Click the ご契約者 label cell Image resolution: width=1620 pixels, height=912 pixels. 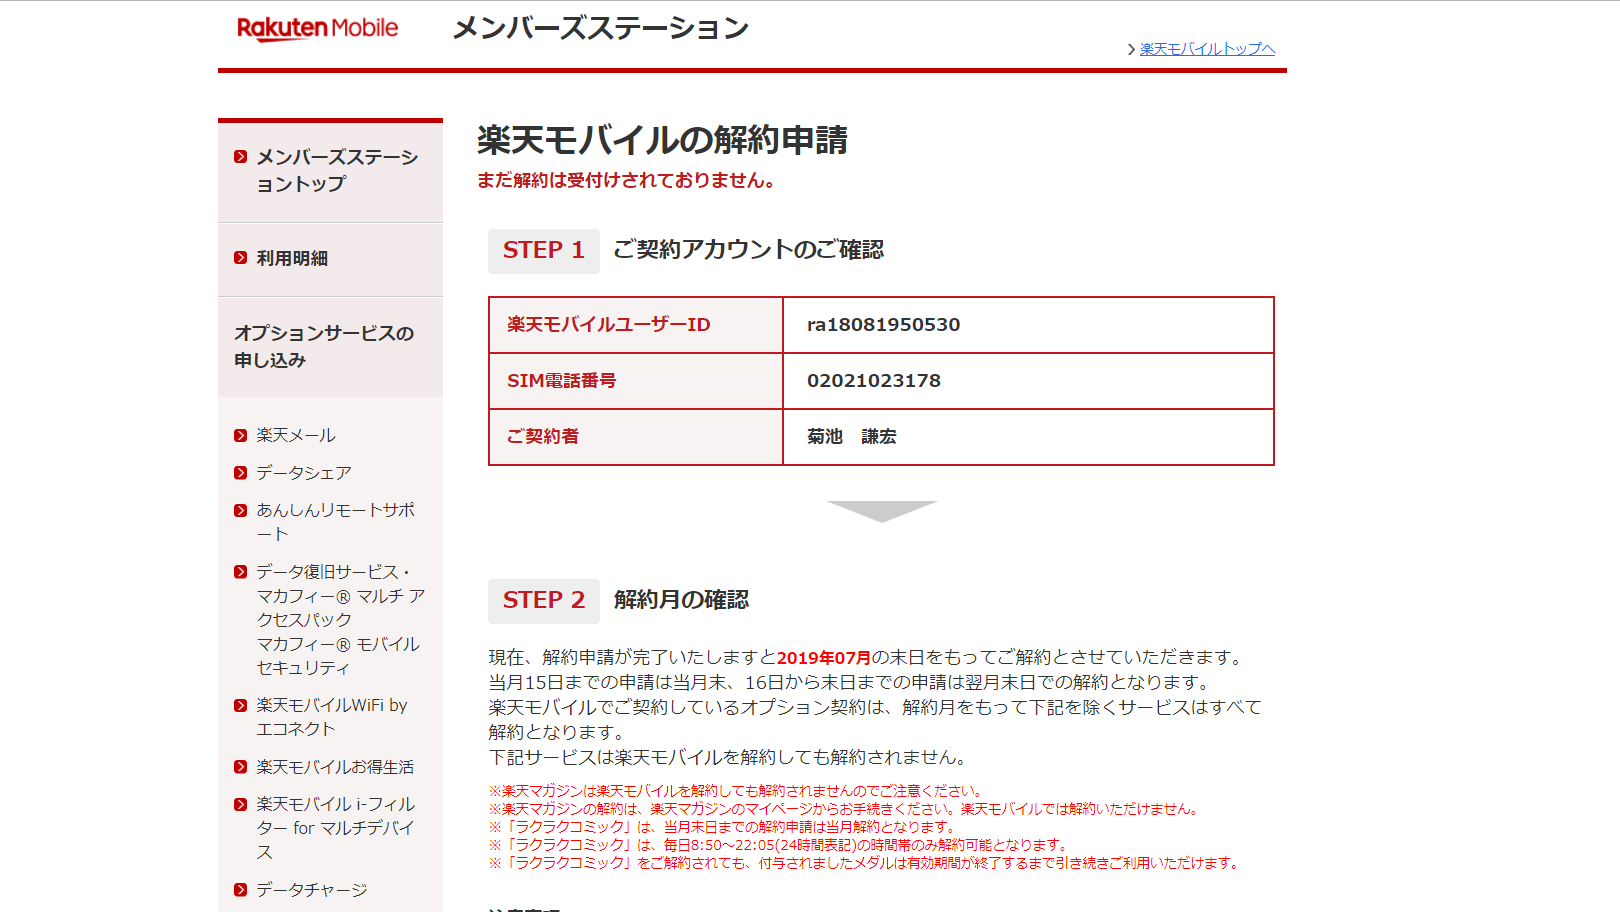(x=636, y=437)
